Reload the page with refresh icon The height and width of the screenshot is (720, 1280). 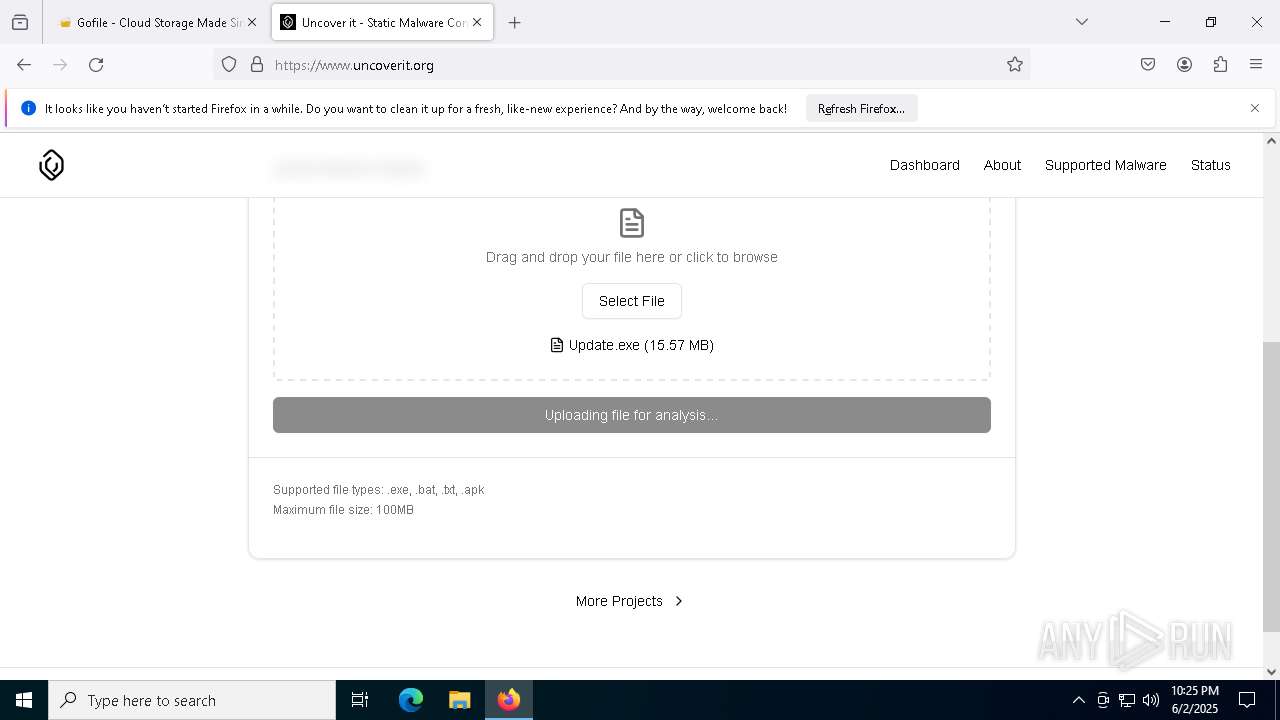[96, 65]
